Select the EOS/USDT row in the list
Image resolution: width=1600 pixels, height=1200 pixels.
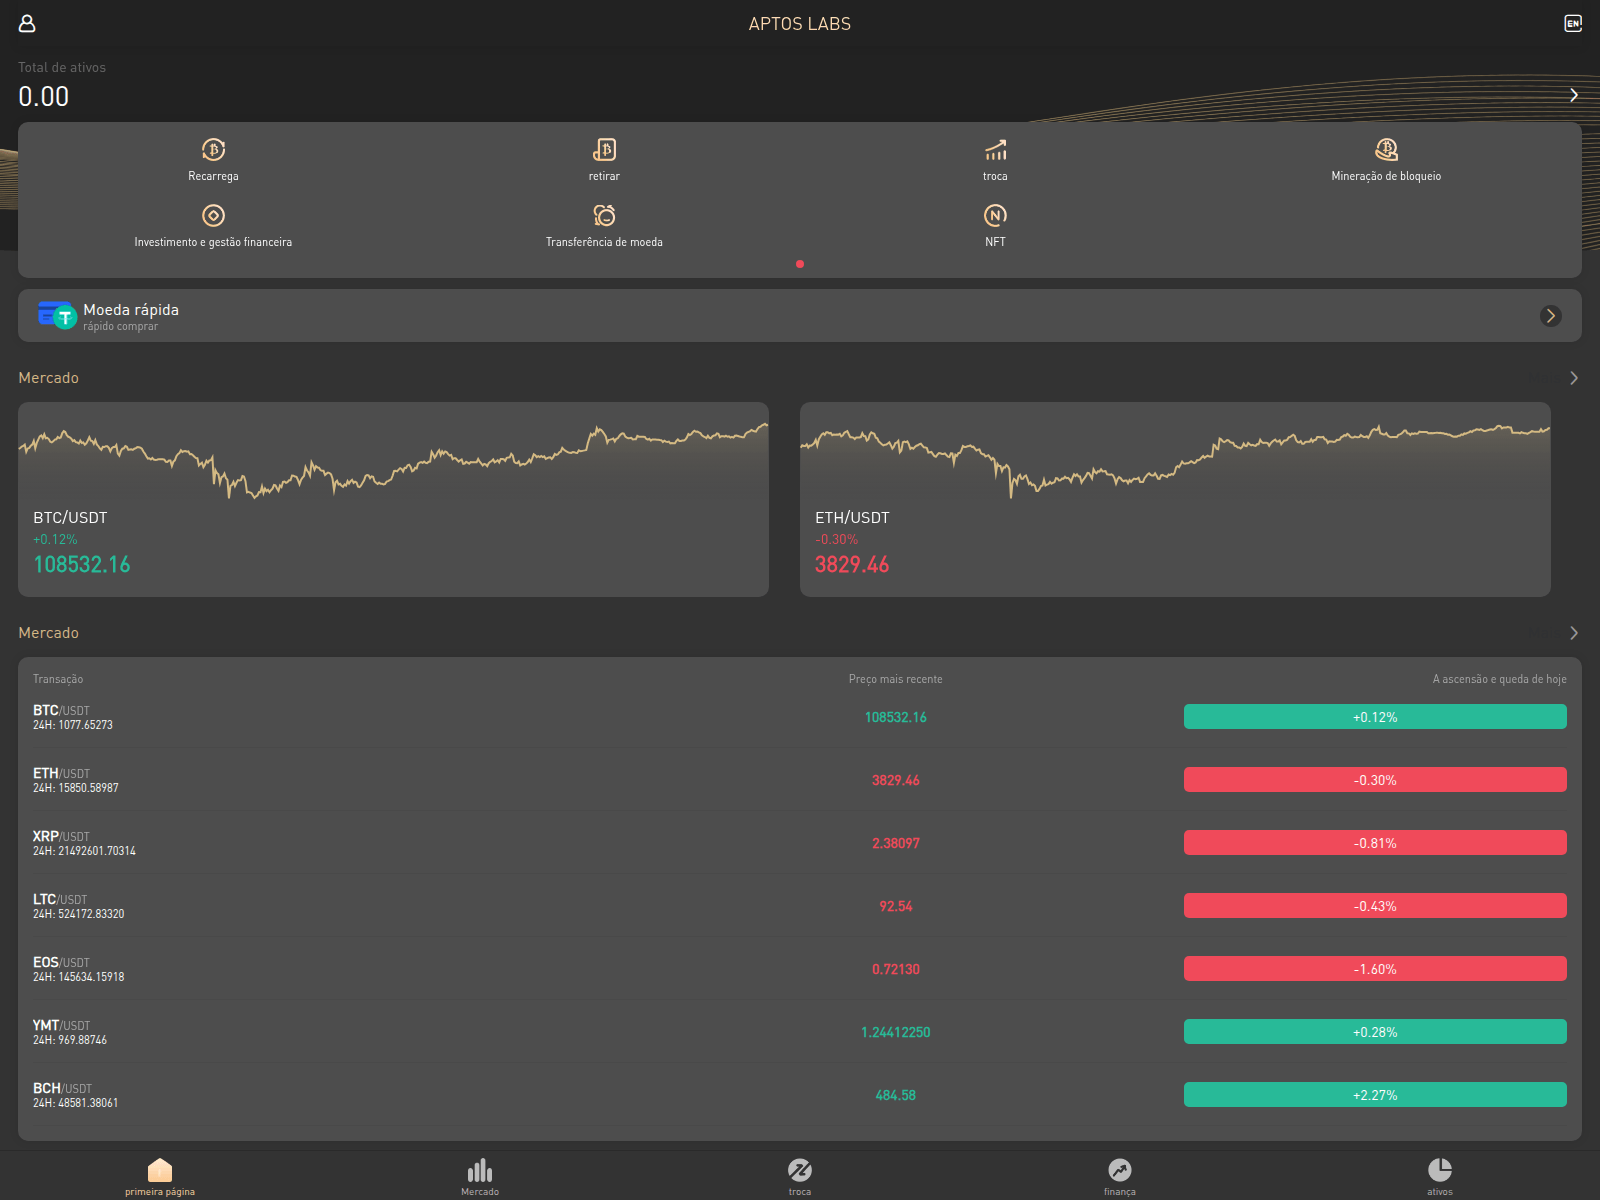tap(800, 969)
